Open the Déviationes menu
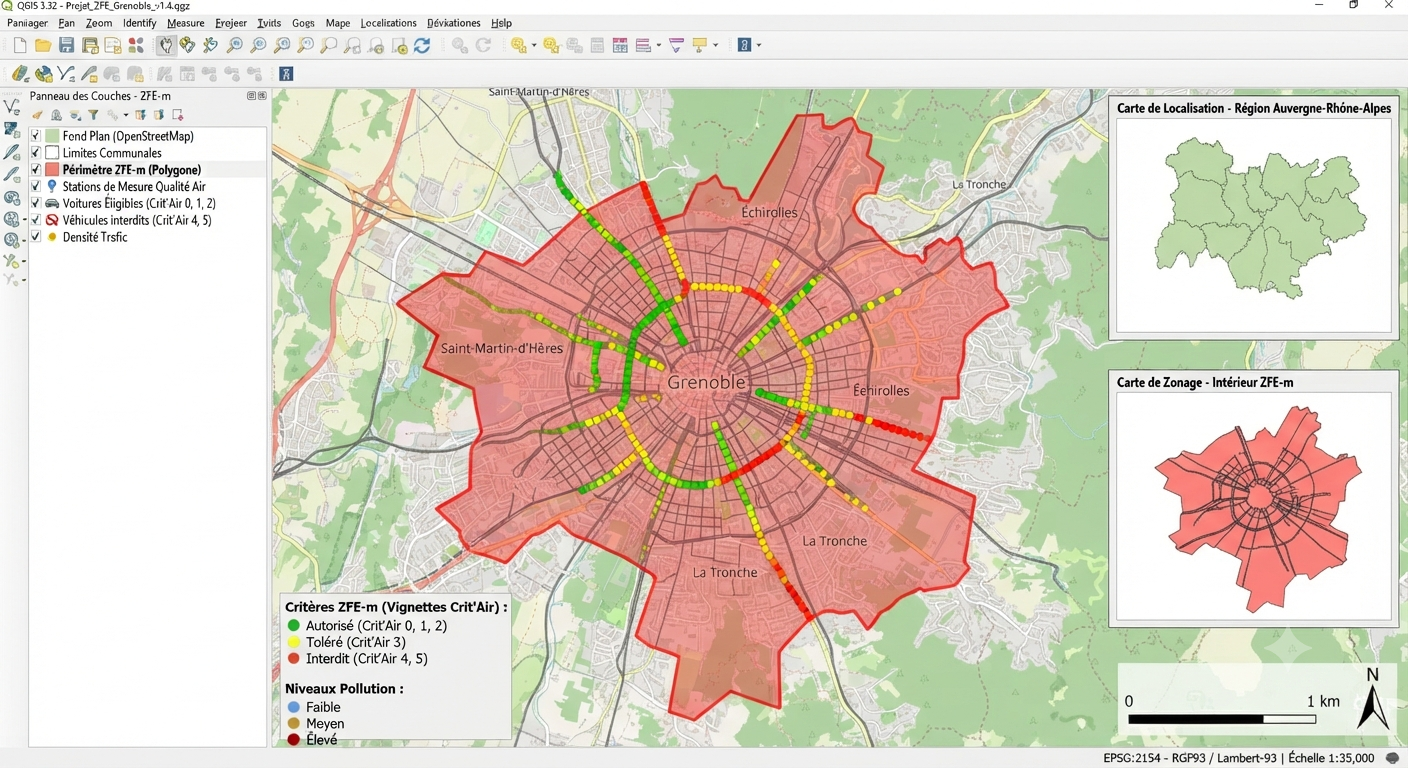The width and height of the screenshot is (1408, 768). [x=453, y=23]
